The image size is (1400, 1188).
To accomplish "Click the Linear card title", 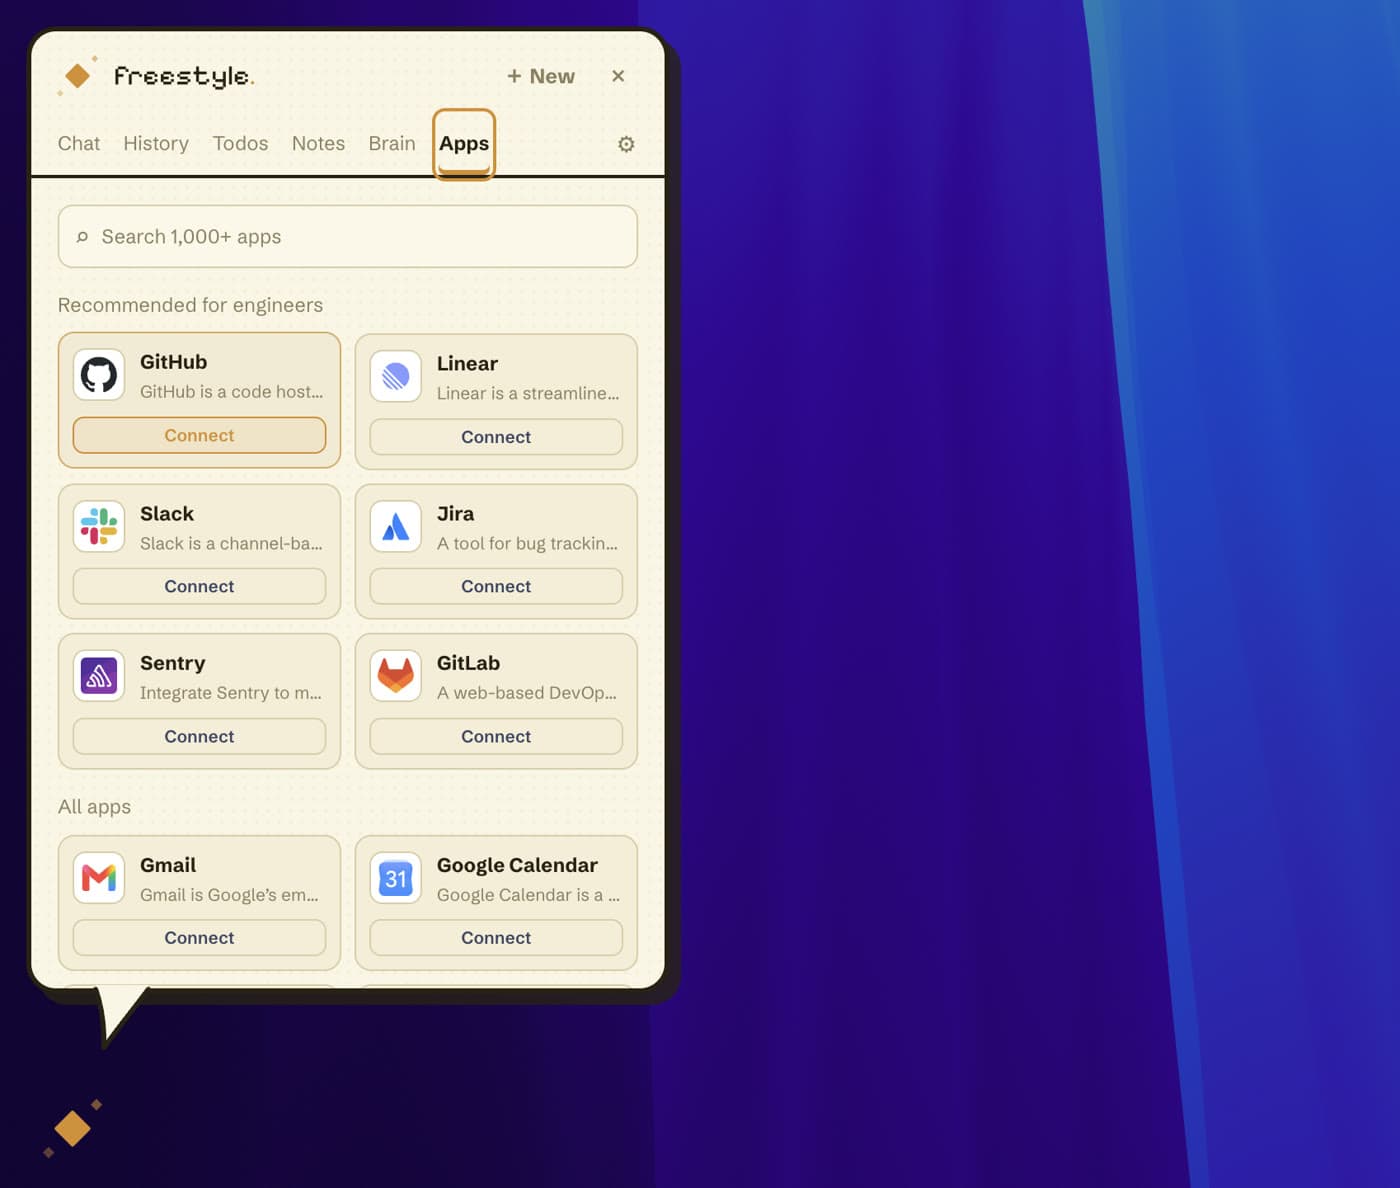I will tap(467, 364).
